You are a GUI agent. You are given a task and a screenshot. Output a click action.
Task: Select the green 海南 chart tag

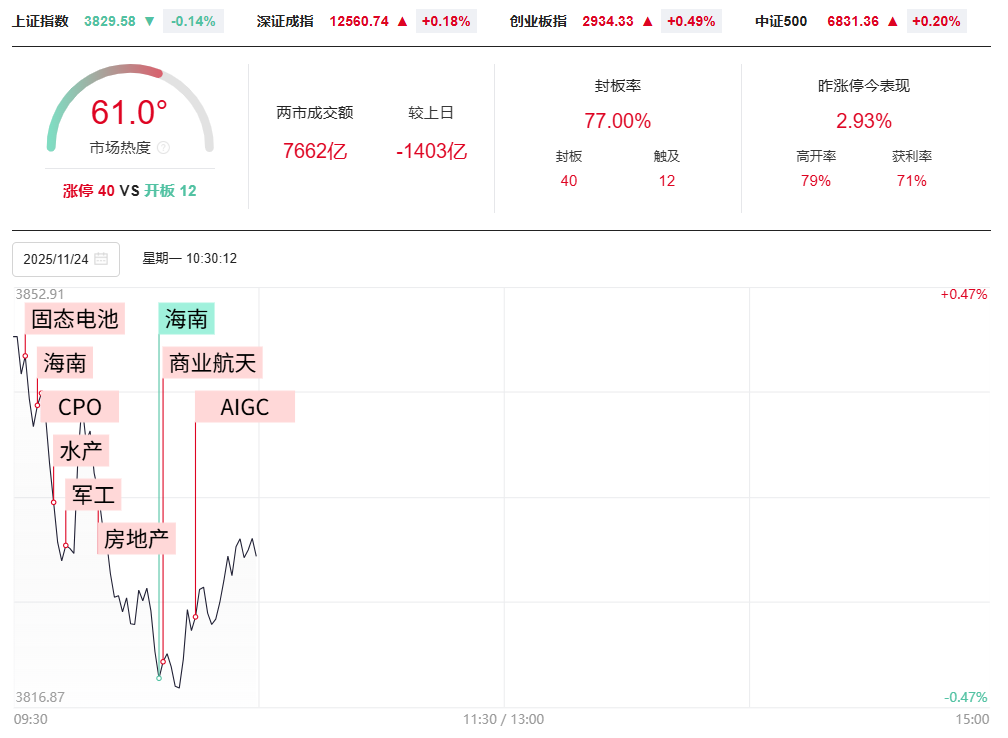187,319
